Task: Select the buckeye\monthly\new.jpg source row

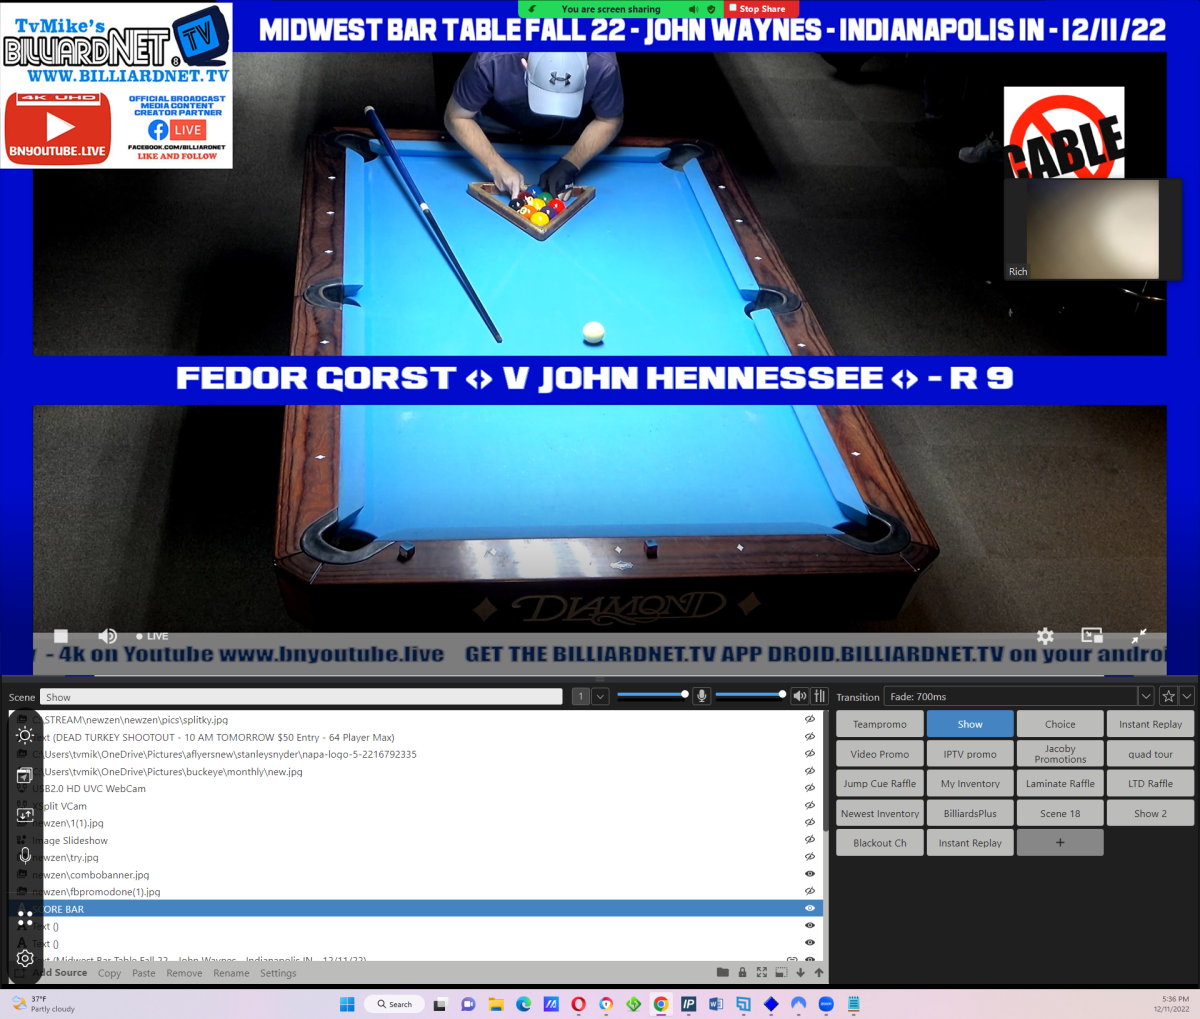Action: (x=415, y=771)
